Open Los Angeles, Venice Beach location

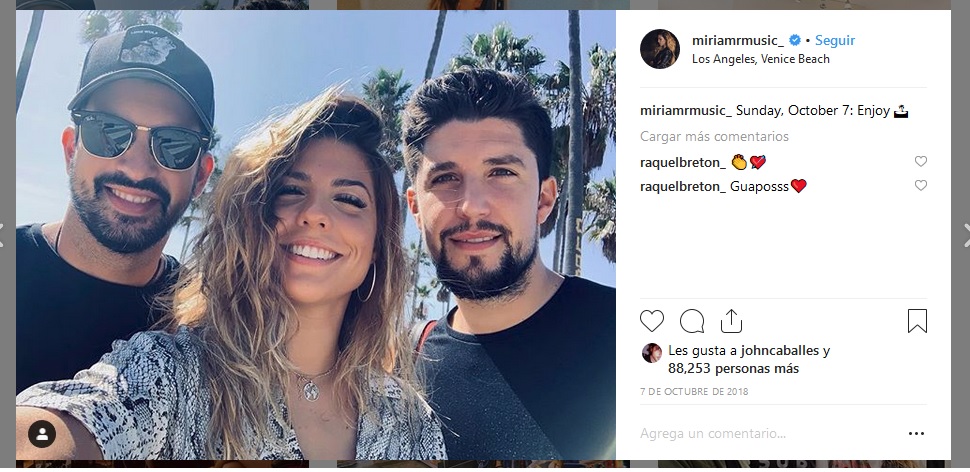pyautogui.click(x=760, y=59)
